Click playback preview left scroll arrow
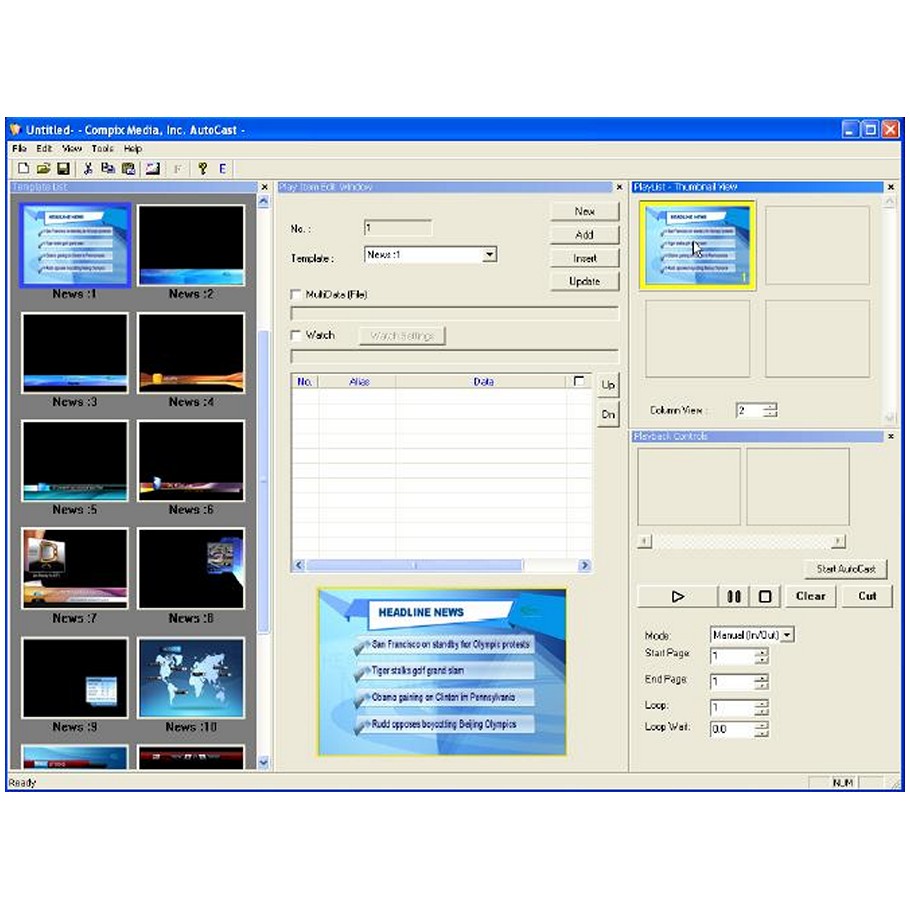This screenshot has height=910, width=910. click(644, 541)
